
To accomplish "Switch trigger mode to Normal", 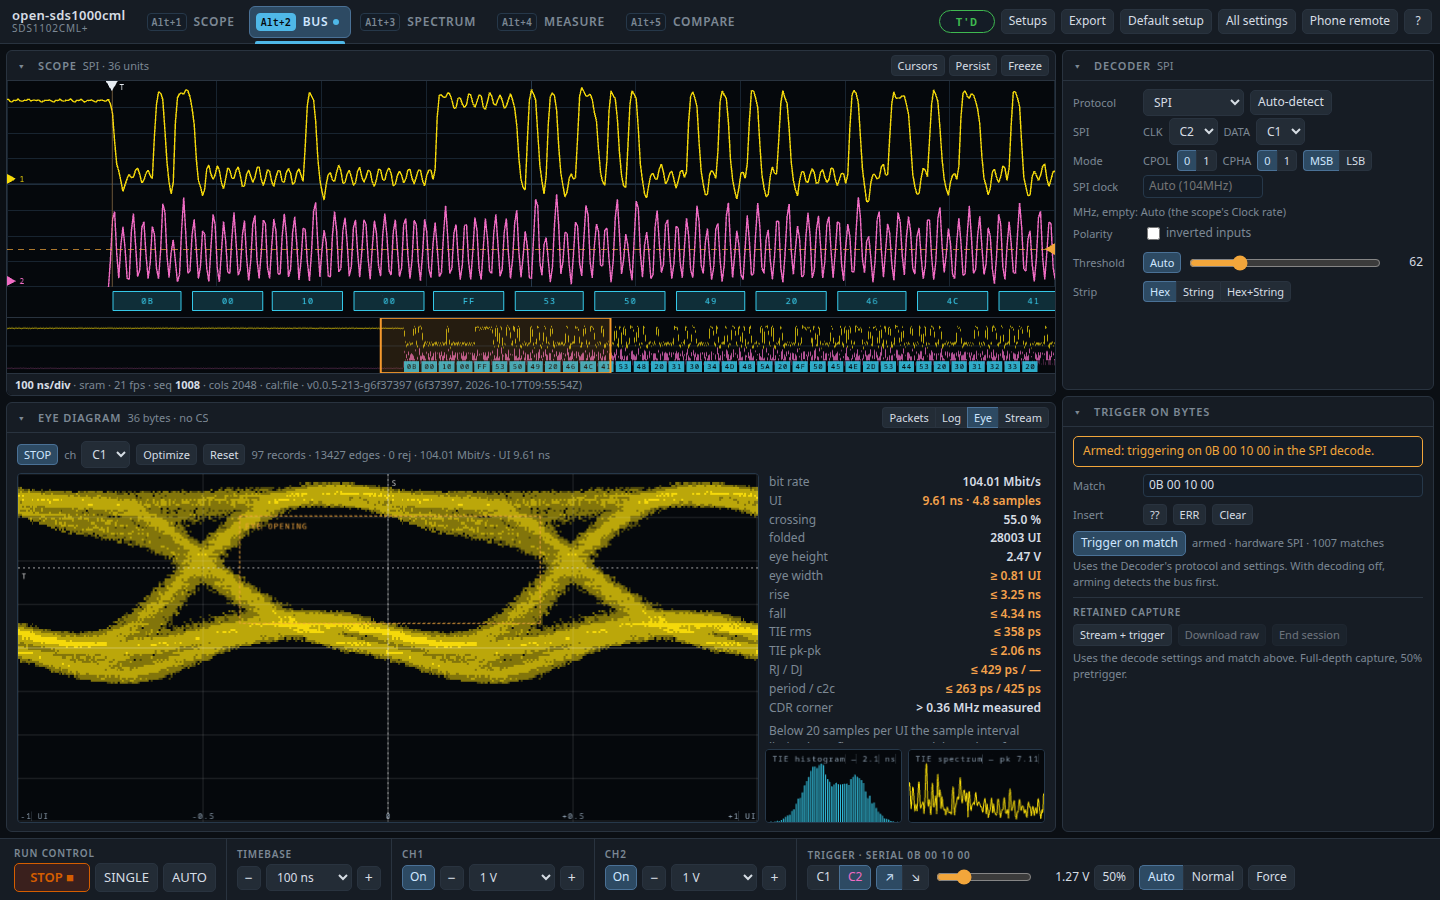I will pos(1212,877).
